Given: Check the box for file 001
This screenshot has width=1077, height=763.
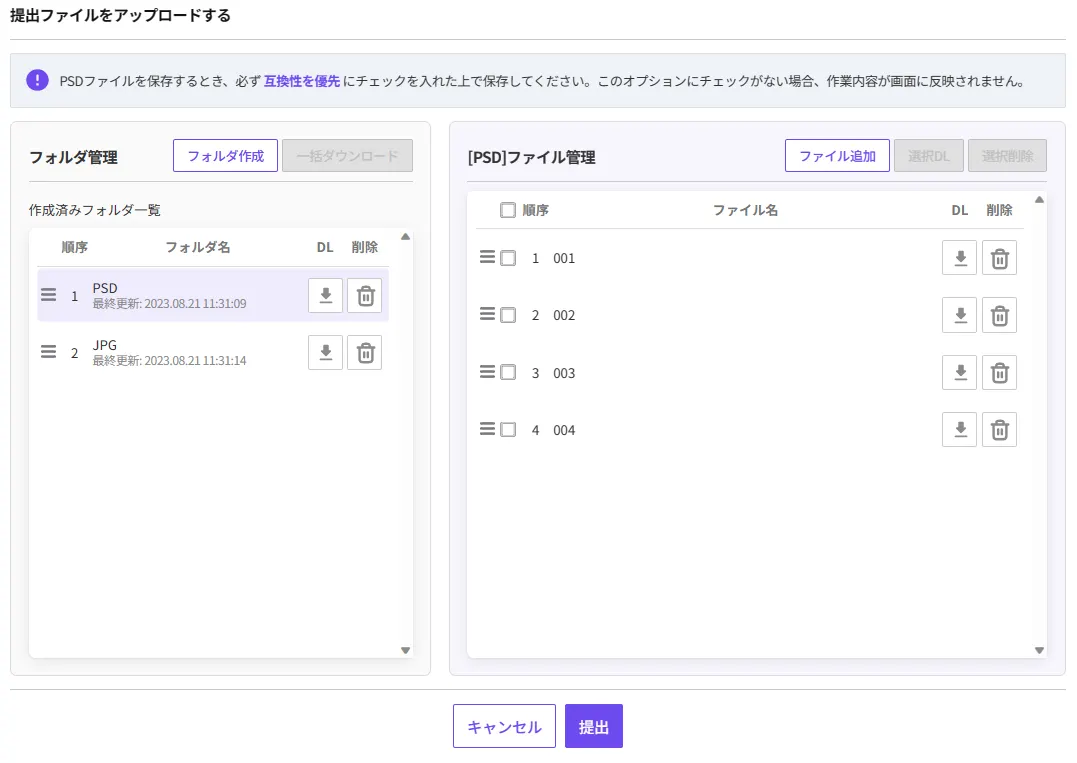Looking at the screenshot, I should (508, 258).
